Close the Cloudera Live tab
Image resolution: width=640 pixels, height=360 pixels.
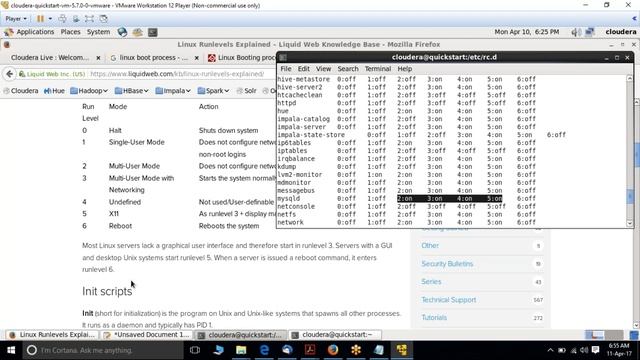click(x=98, y=58)
